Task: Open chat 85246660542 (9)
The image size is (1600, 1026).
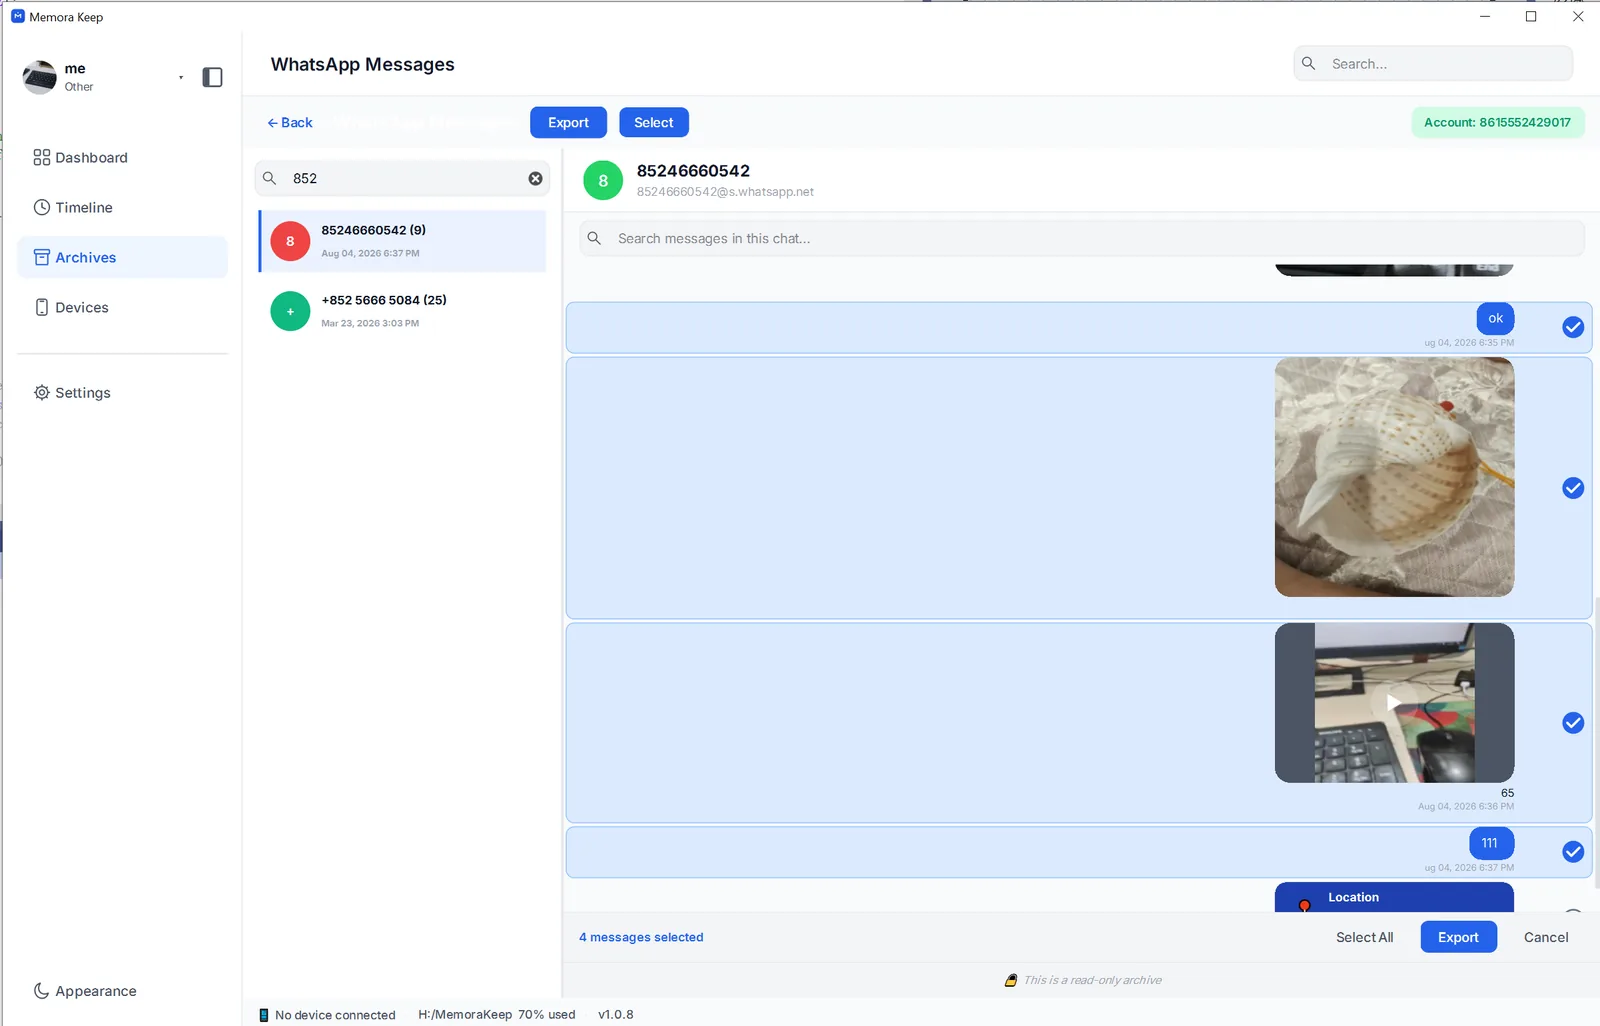Action: 403,241
